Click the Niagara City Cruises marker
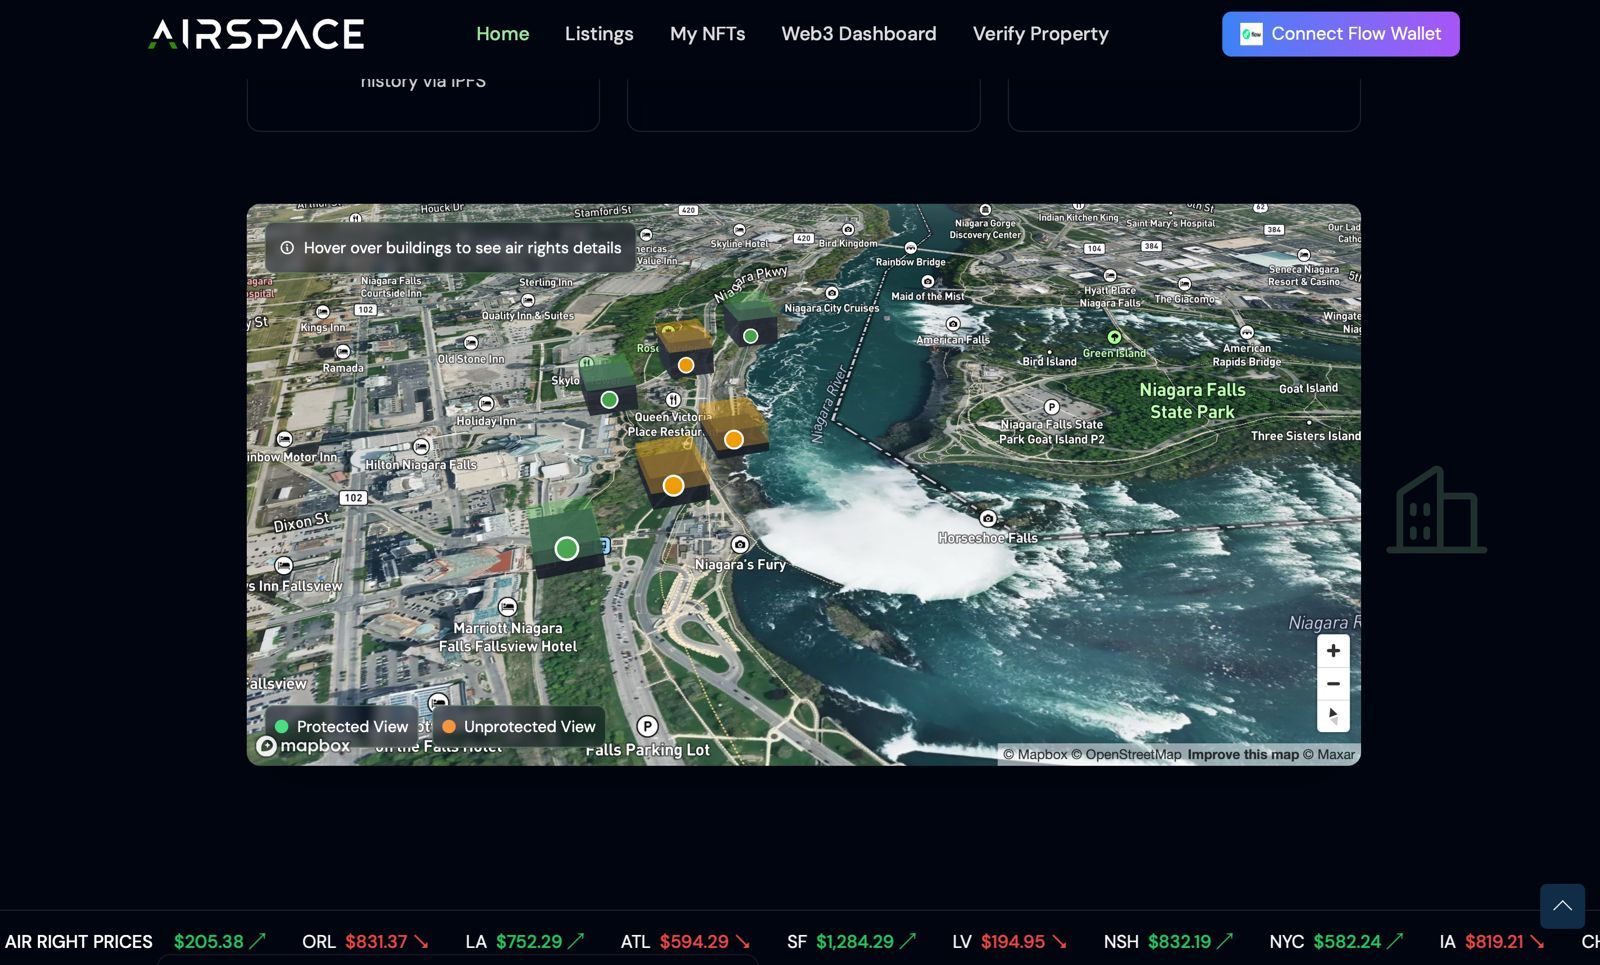Screen dimensions: 1600x965 point(832,293)
